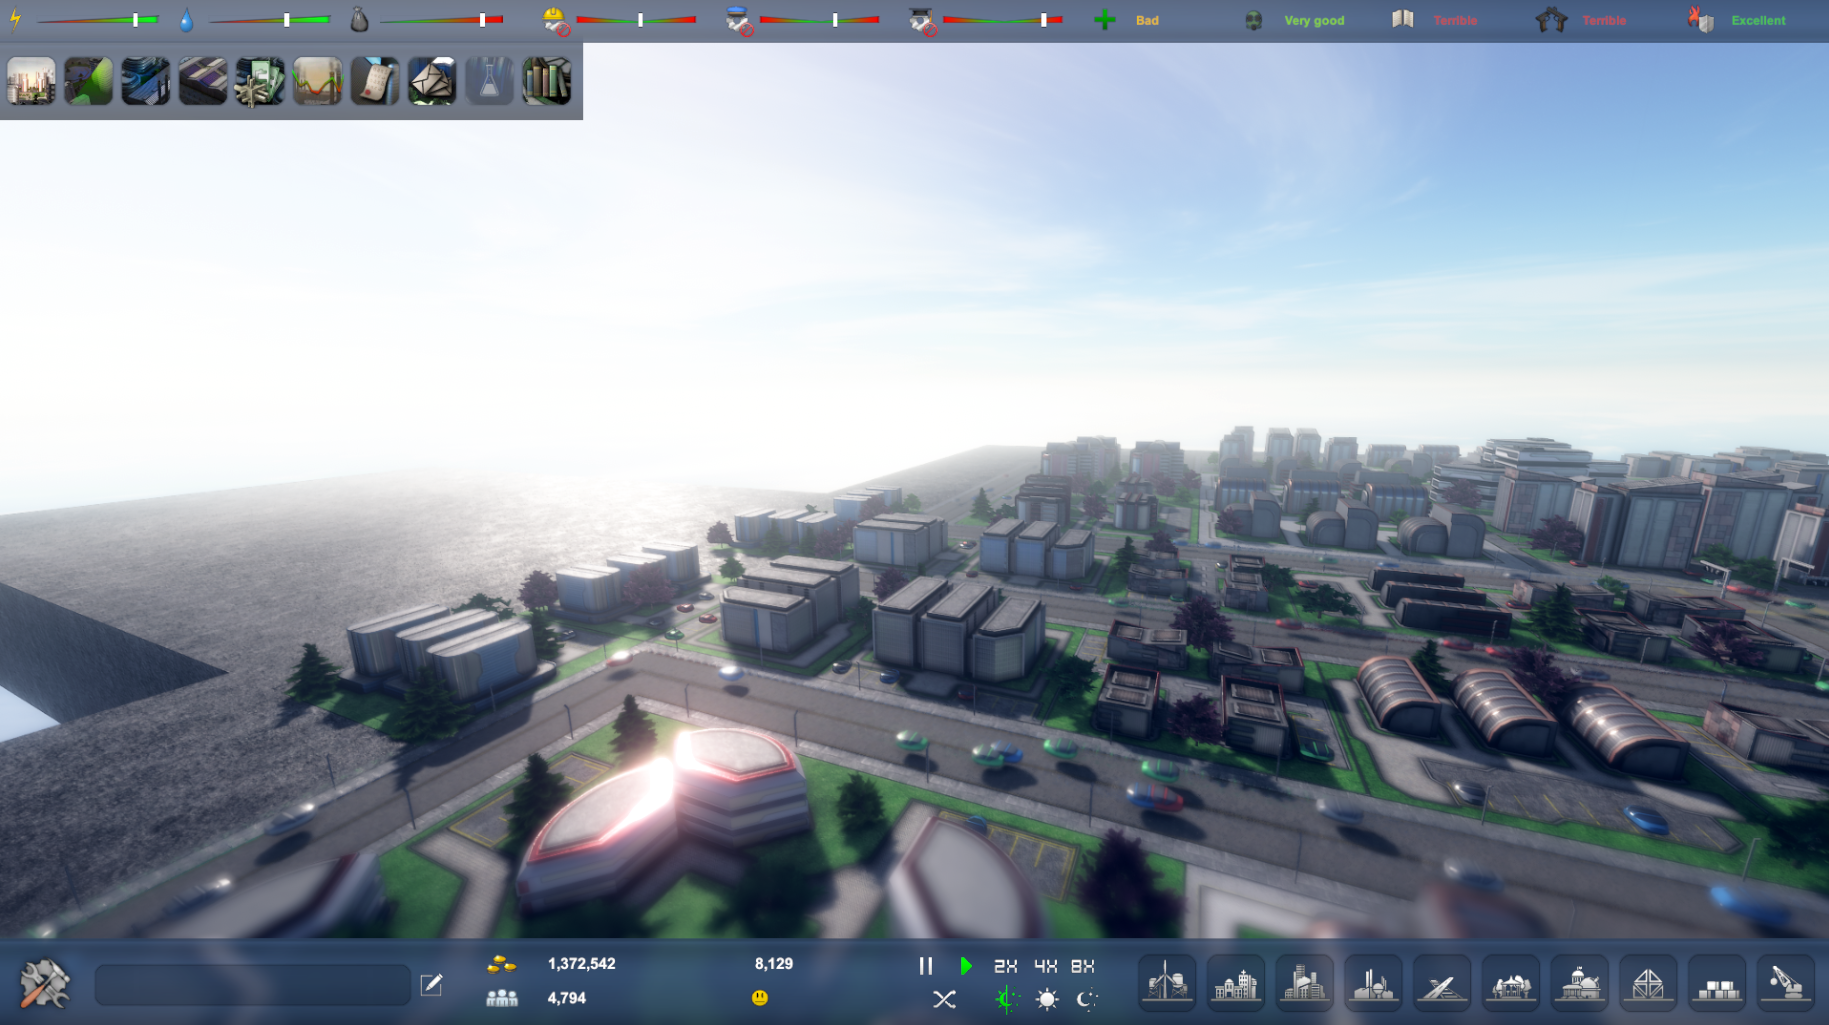Image resolution: width=1829 pixels, height=1025 pixels.
Task: Click the 1,372,542 money value
Action: coord(582,964)
